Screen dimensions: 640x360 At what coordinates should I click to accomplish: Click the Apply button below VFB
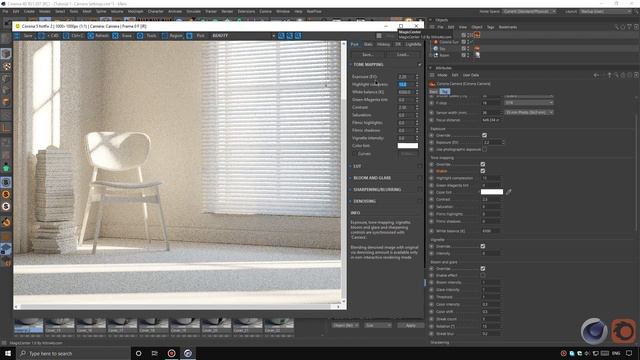pyautogui.click(x=411, y=325)
